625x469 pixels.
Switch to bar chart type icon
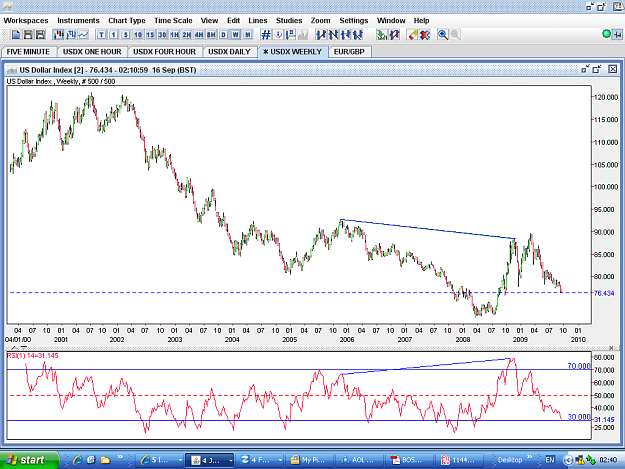71,35
